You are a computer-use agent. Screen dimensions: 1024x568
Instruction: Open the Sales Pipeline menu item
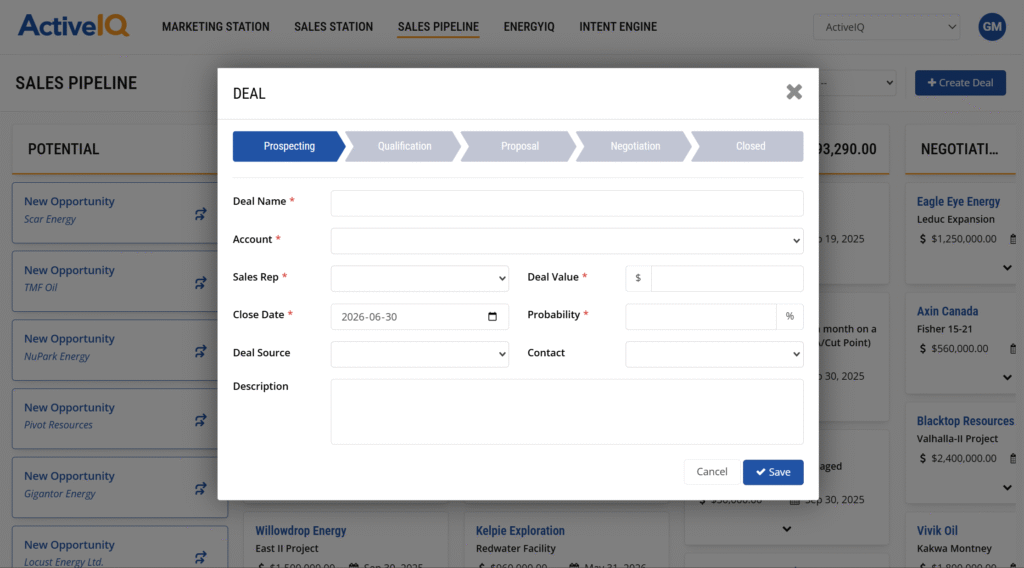[438, 27]
